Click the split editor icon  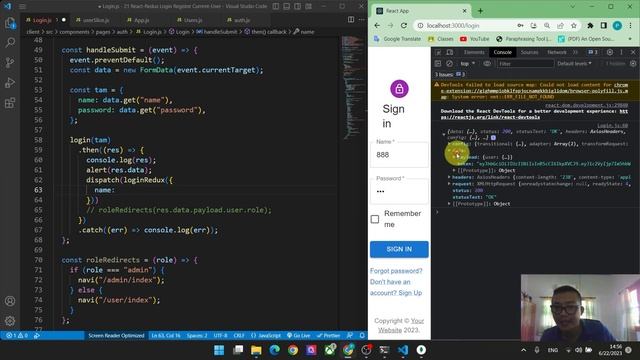tap(351, 20)
